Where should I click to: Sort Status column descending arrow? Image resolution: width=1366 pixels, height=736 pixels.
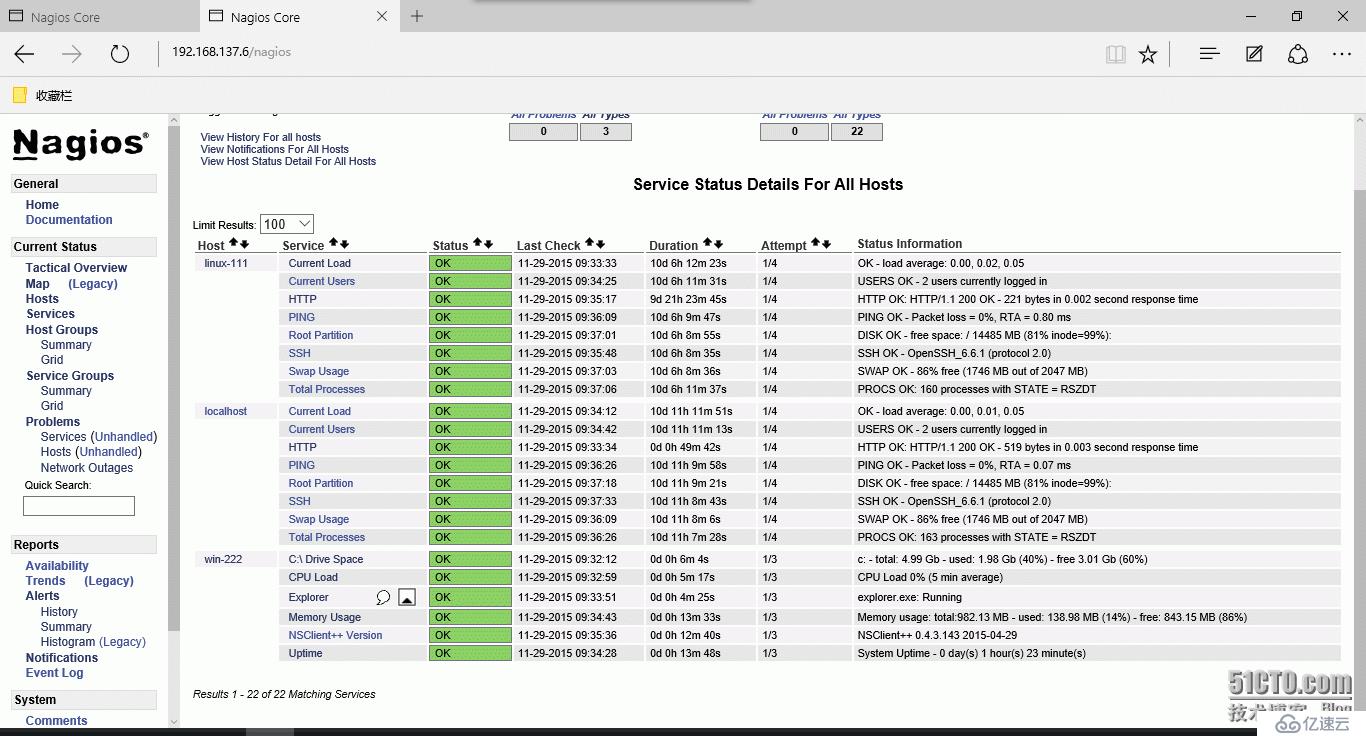489,243
